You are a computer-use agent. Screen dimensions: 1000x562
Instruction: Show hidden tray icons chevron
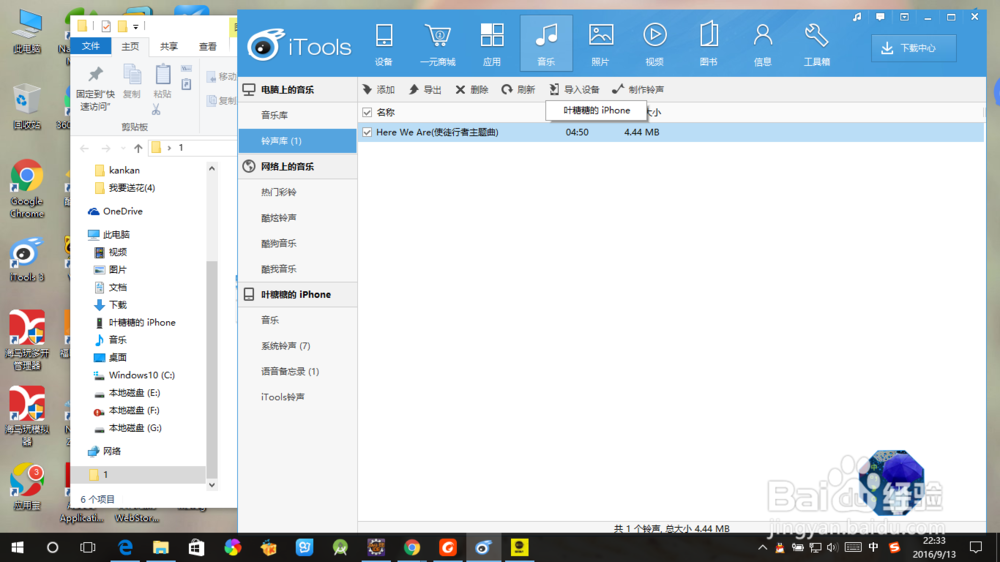762,547
